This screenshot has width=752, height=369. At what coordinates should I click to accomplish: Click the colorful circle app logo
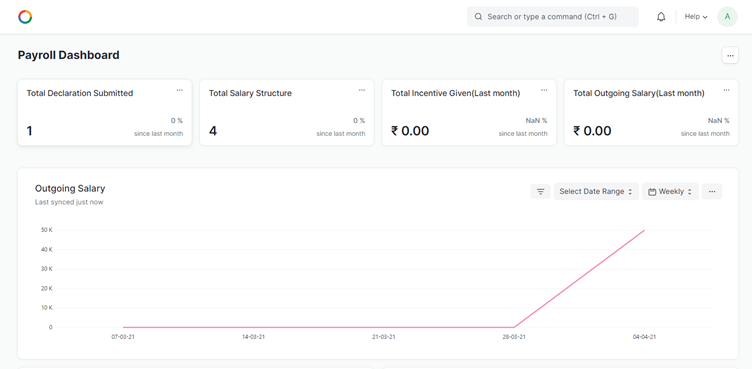25,17
